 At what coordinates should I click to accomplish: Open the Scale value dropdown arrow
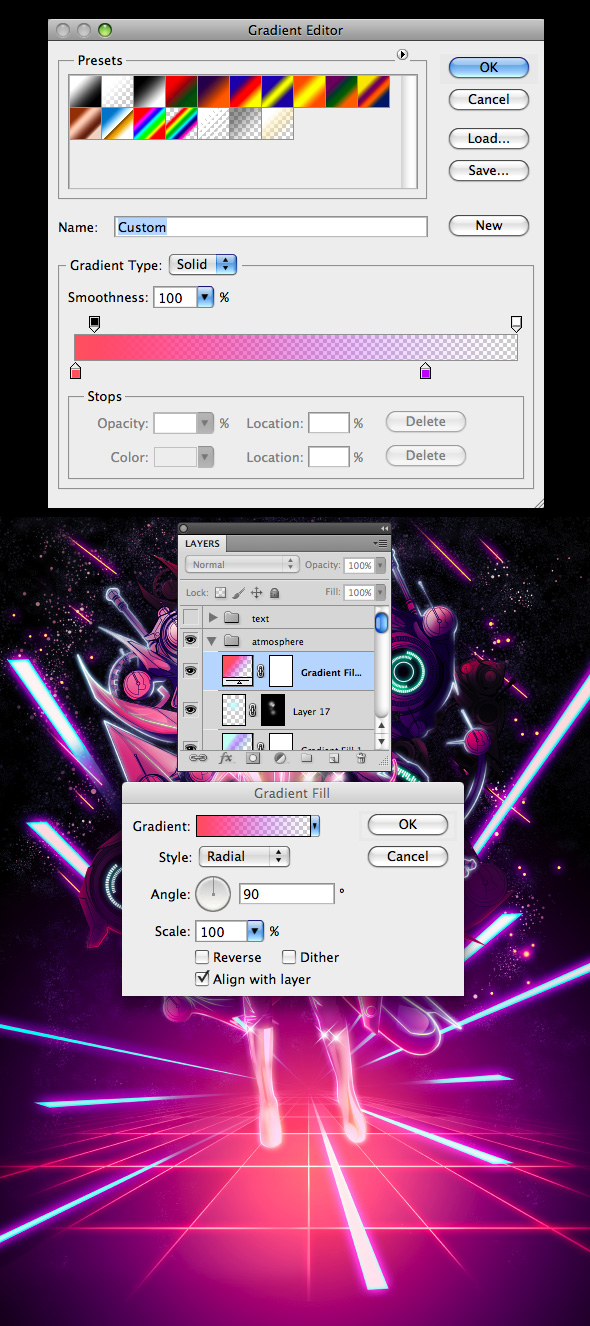[x=255, y=931]
